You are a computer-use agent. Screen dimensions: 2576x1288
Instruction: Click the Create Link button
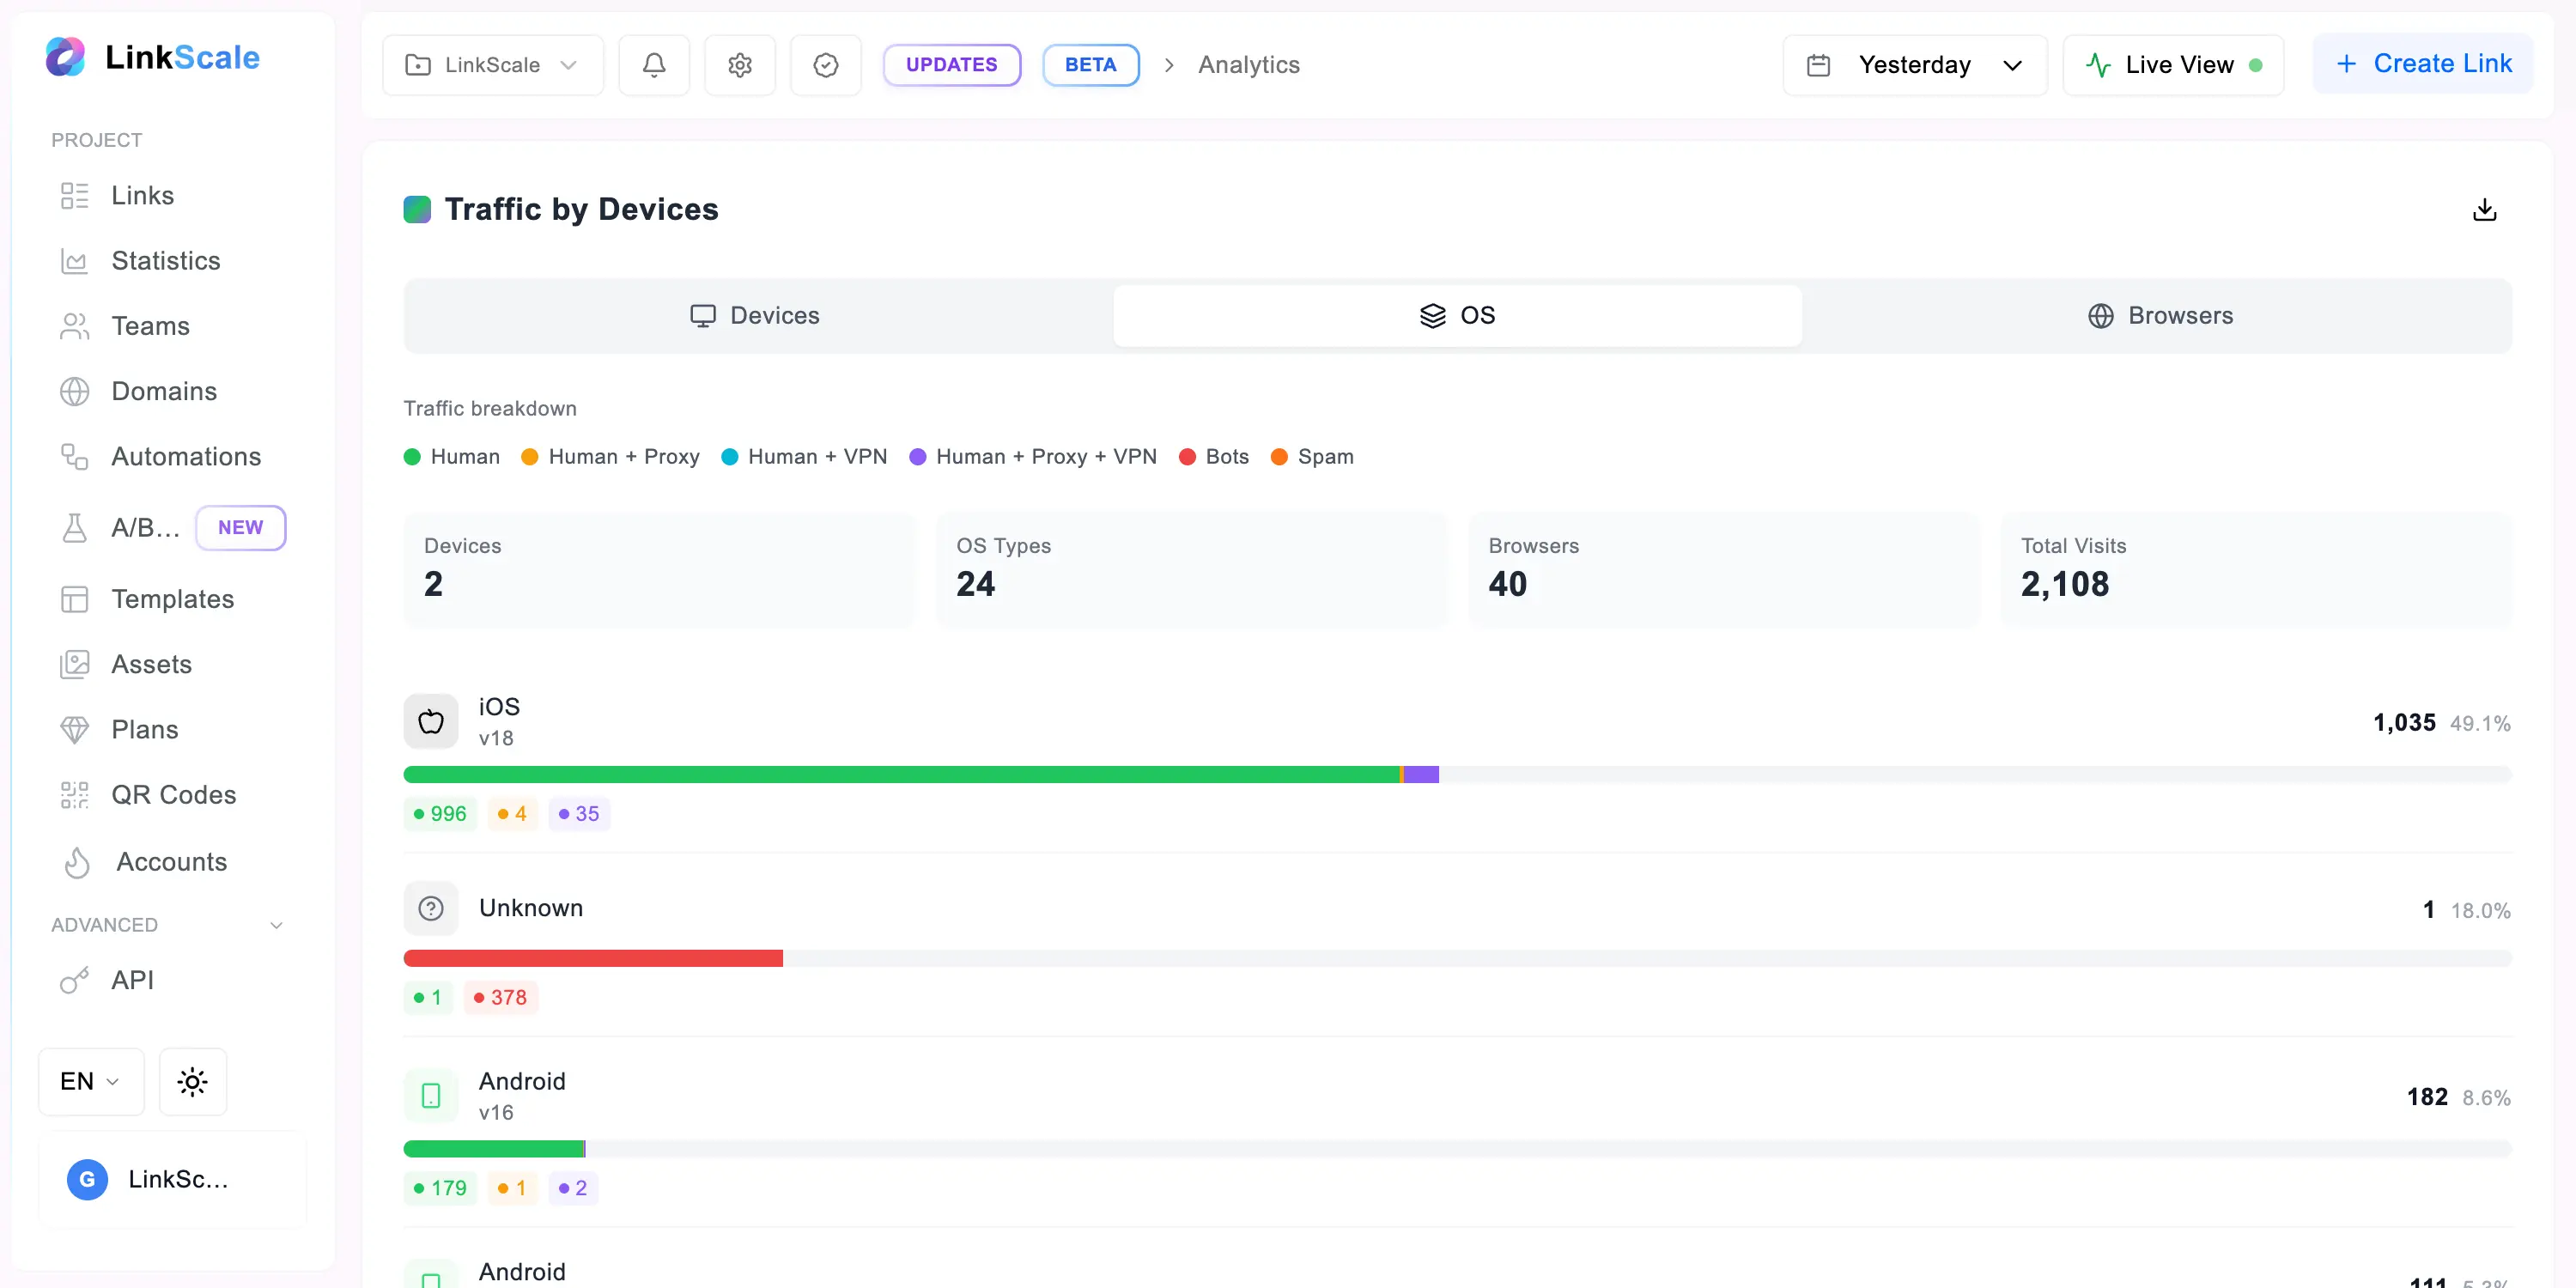2424,63
